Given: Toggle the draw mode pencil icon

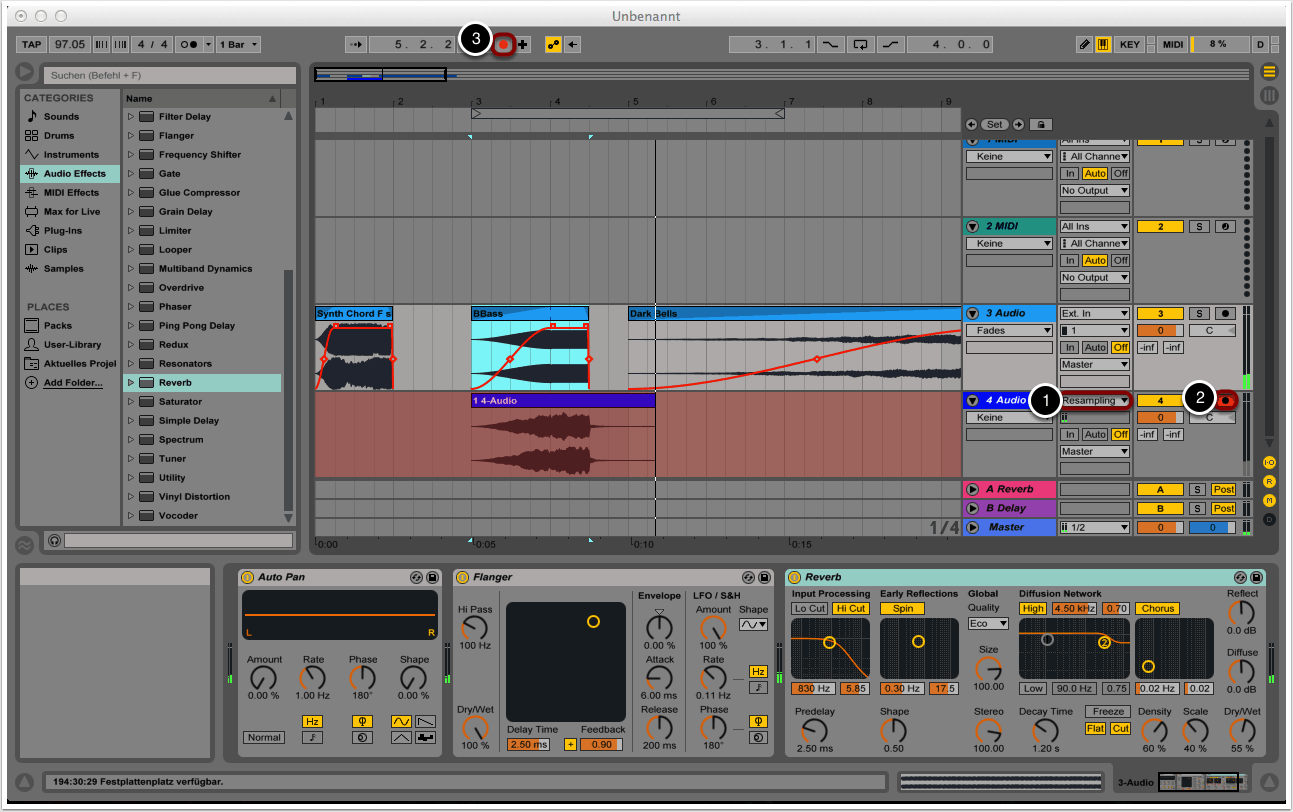Looking at the screenshot, I should point(1085,45).
